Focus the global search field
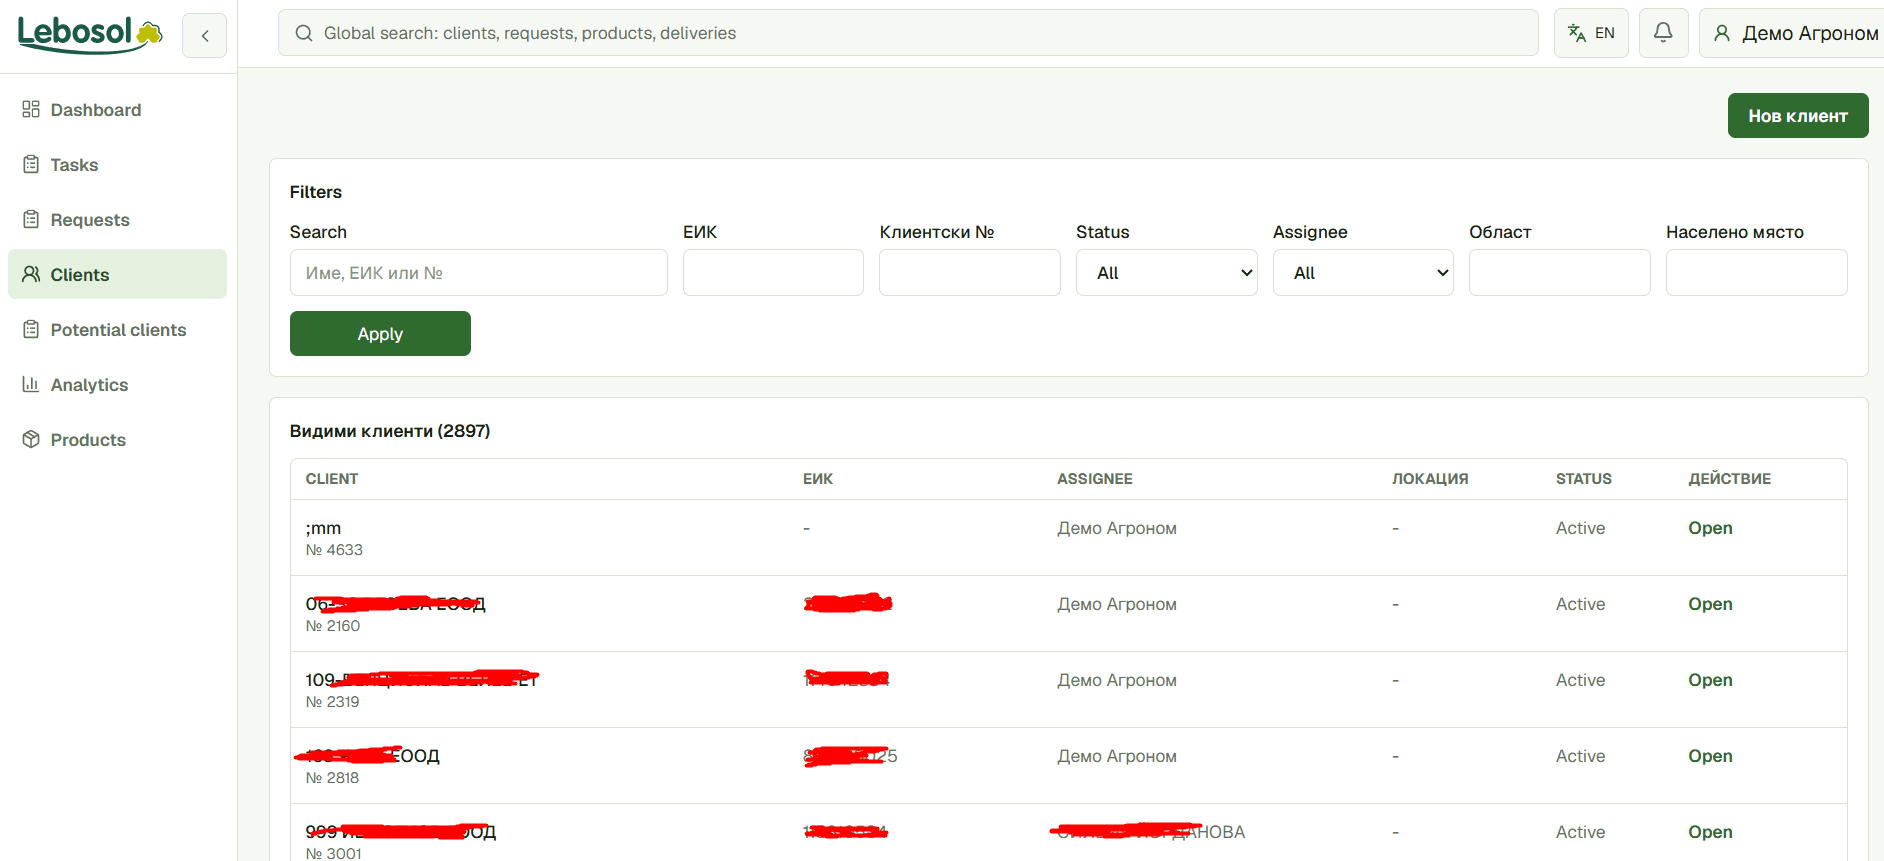The height and width of the screenshot is (861, 1884). (x=908, y=33)
